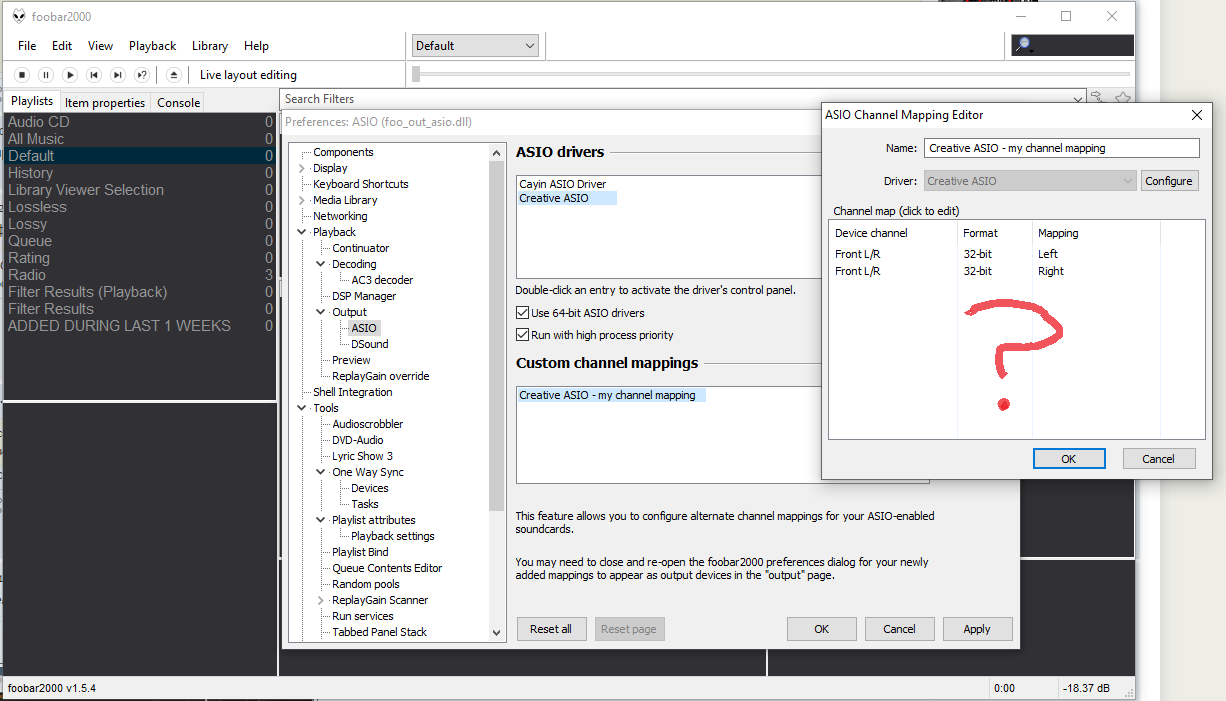Collapse the Playlist attributes branch arrow
Screen dimensions: 1226x701
point(321,520)
